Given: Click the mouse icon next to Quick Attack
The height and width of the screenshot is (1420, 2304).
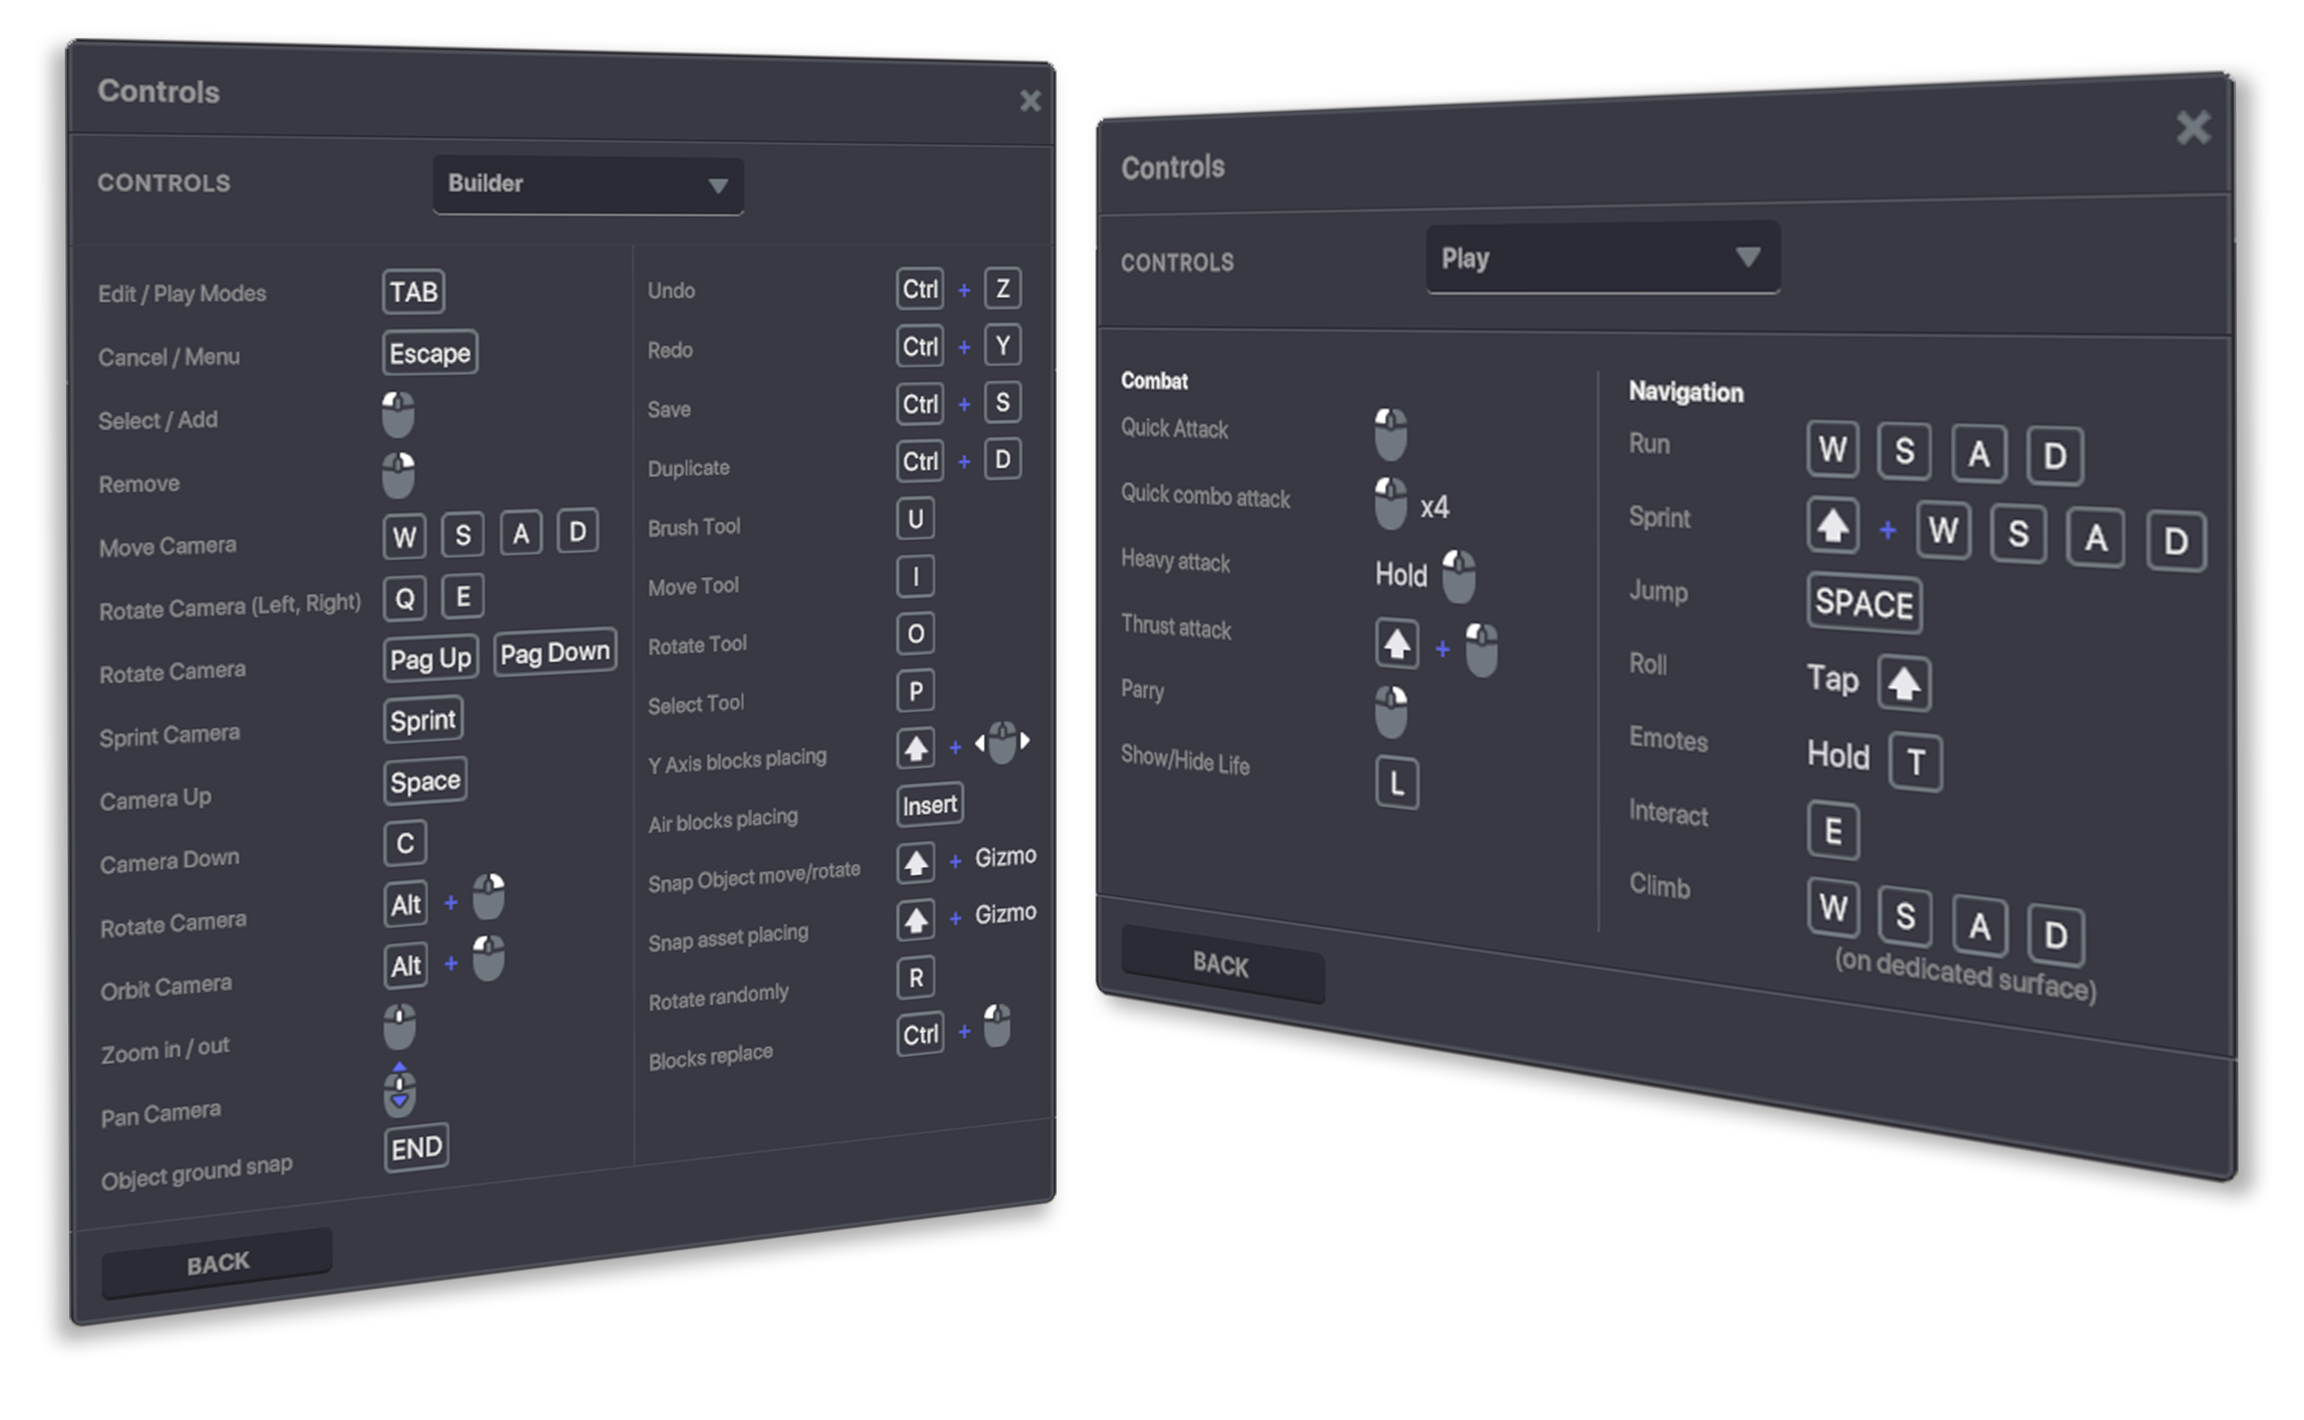Looking at the screenshot, I should pos(1390,434).
